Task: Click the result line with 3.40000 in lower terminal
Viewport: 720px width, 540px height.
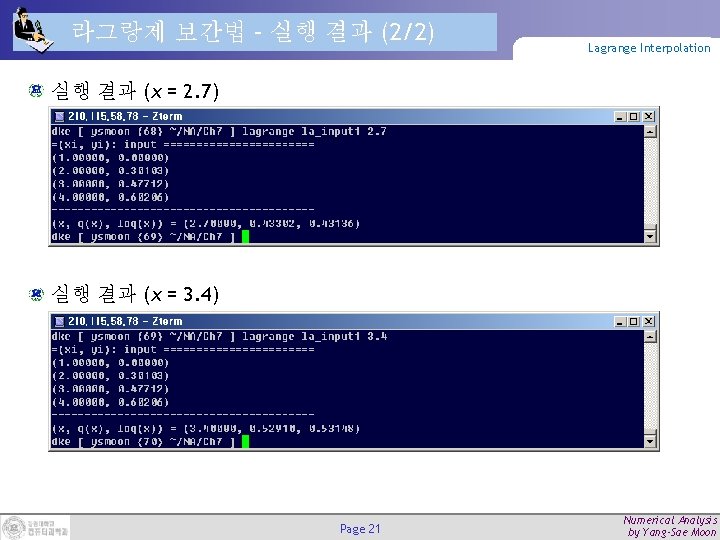Action: pyautogui.click(x=206, y=428)
